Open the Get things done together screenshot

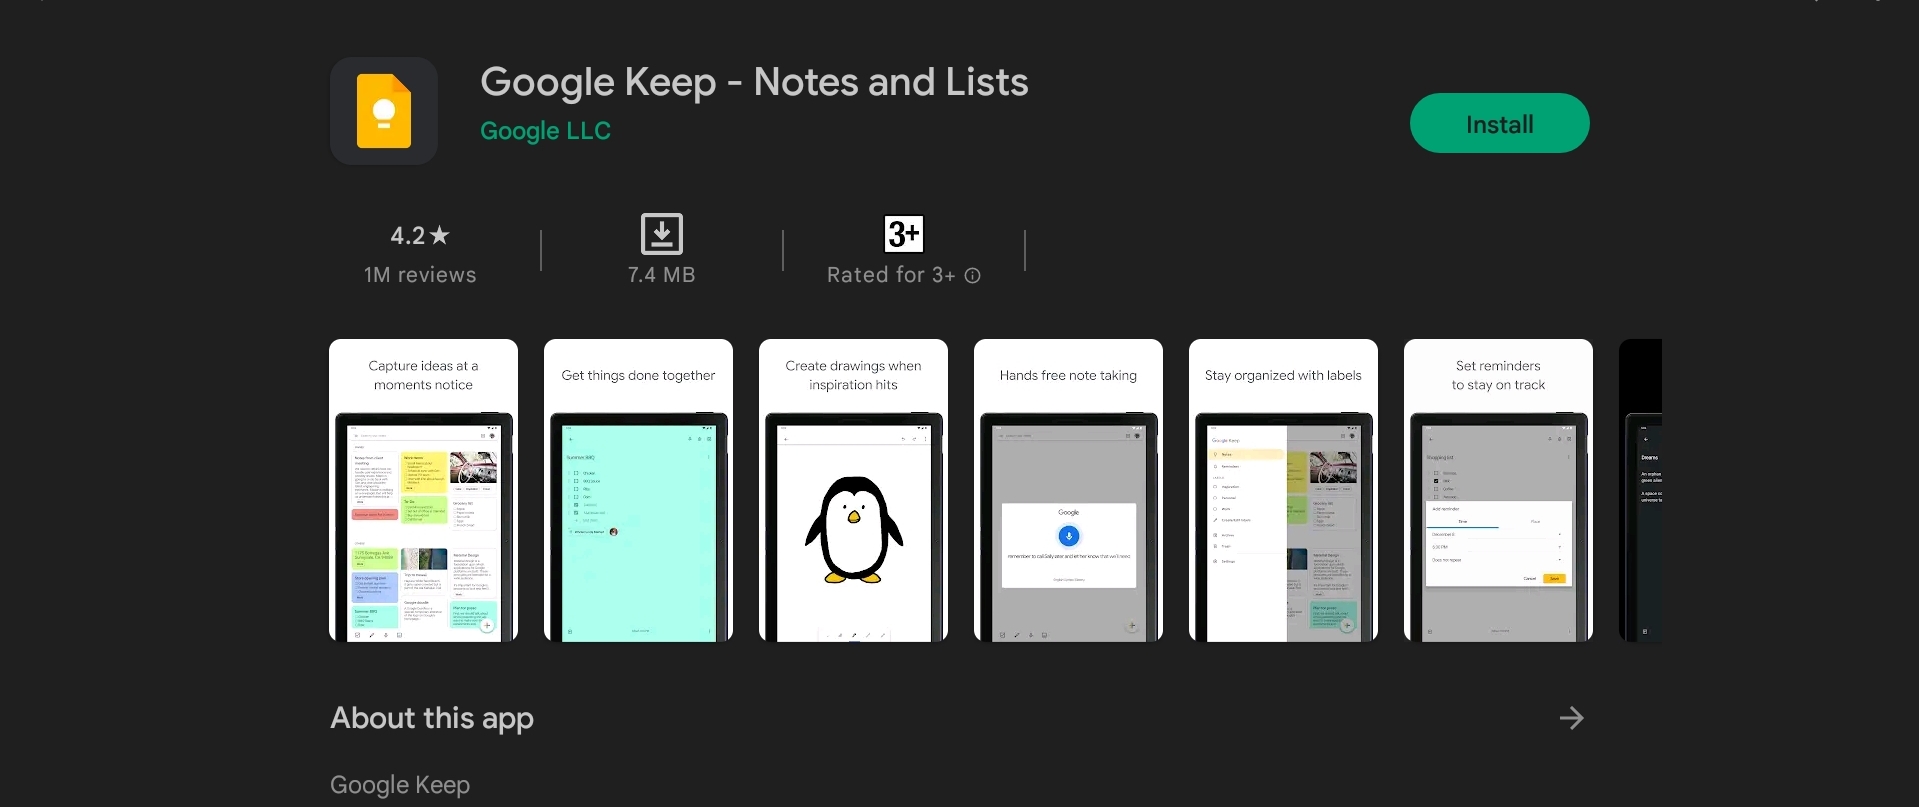click(x=638, y=490)
